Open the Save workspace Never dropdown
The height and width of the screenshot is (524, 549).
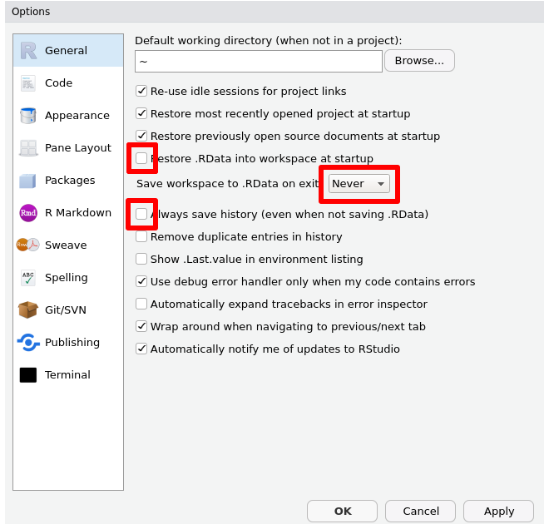(x=359, y=183)
